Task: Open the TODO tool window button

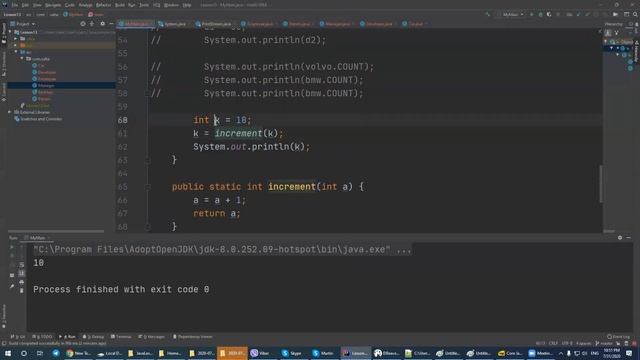Action: (42, 337)
